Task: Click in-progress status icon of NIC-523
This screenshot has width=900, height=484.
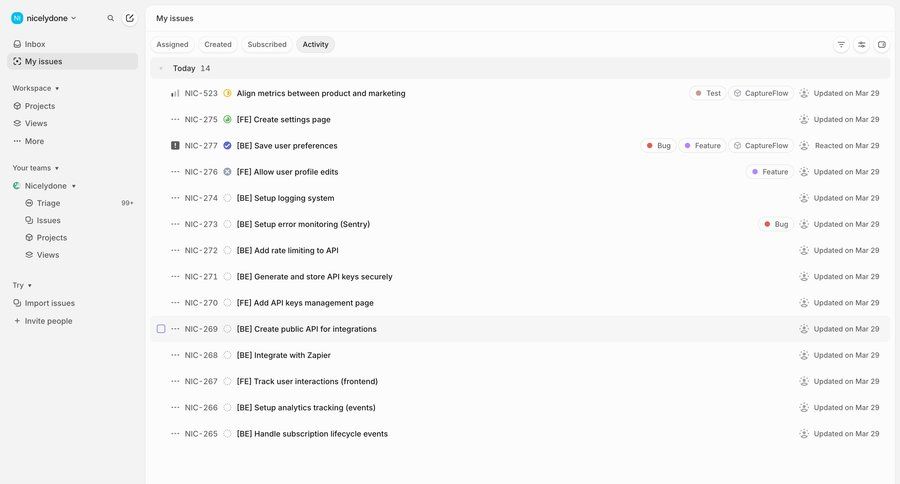Action: pyautogui.click(x=227, y=93)
